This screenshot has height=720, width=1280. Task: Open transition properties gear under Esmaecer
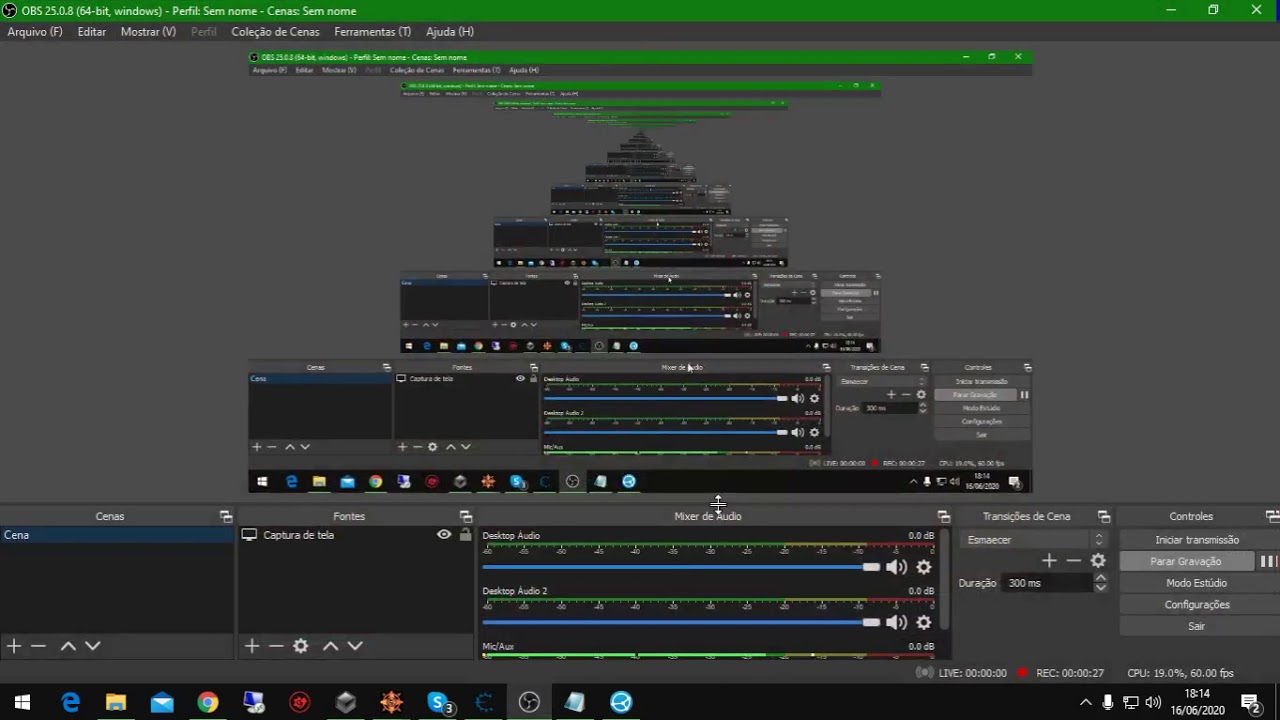tap(1098, 561)
